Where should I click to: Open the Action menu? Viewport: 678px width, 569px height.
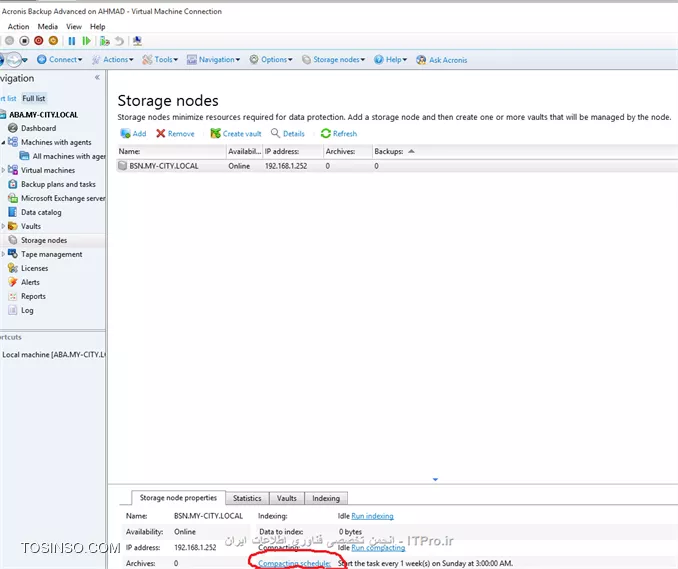pos(19,27)
